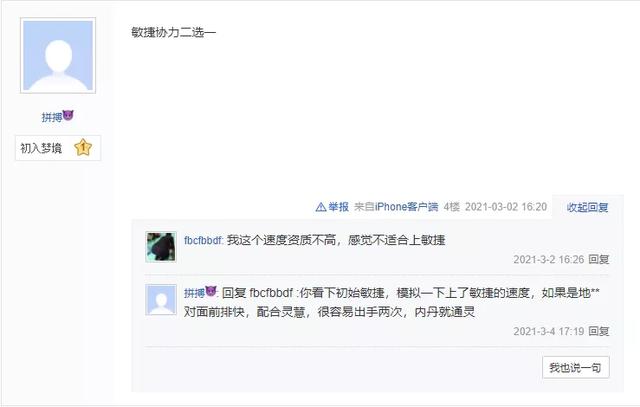Screen dimensions: 640x407
Task: Collapse replies with 收起回复
Action: click(587, 207)
